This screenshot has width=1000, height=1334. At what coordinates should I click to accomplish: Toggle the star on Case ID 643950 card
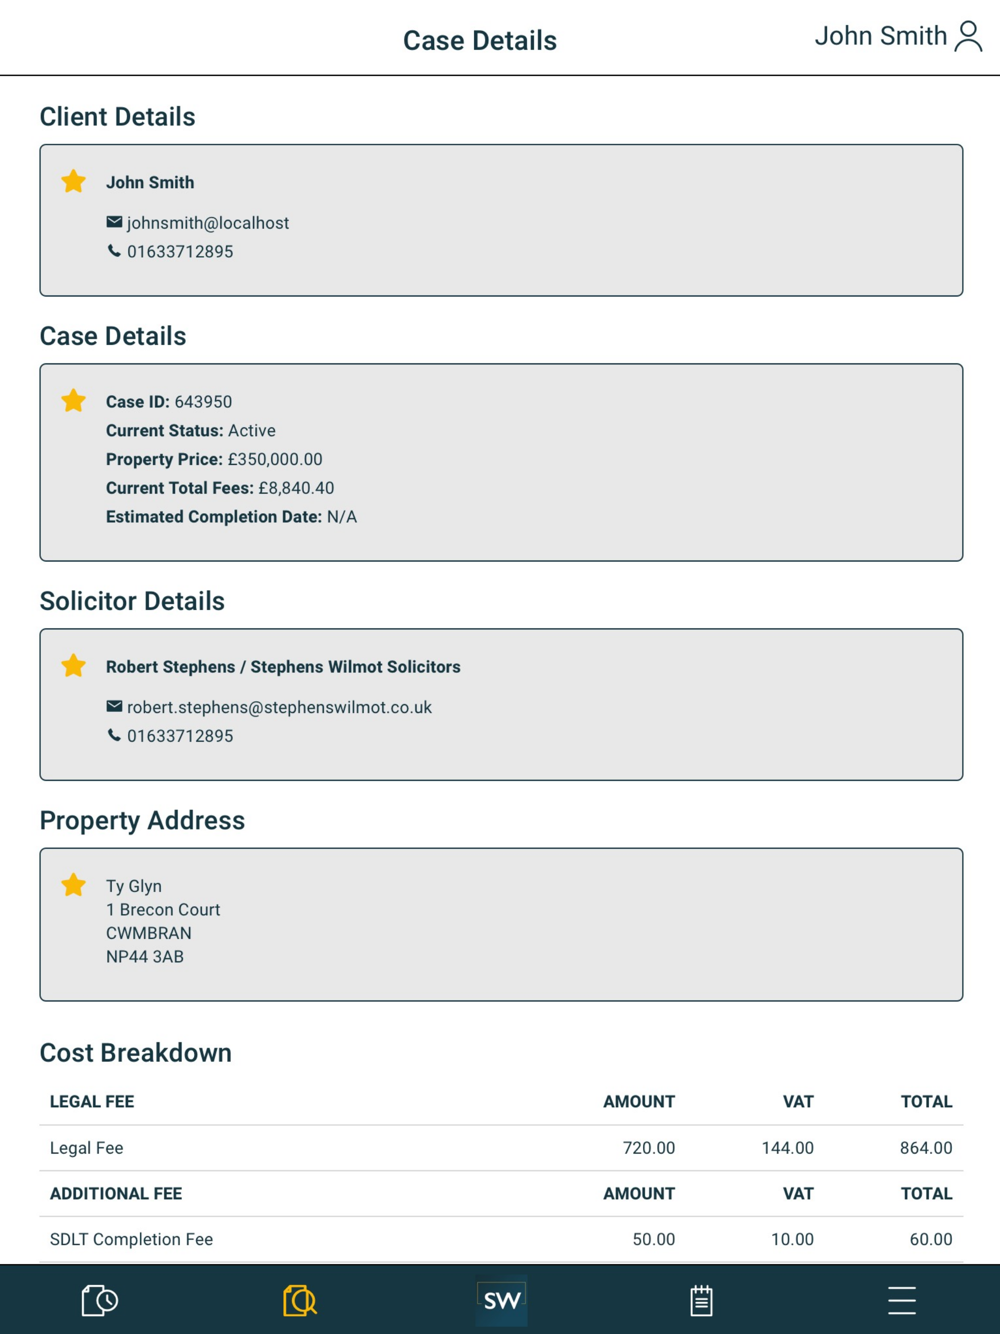tap(73, 400)
